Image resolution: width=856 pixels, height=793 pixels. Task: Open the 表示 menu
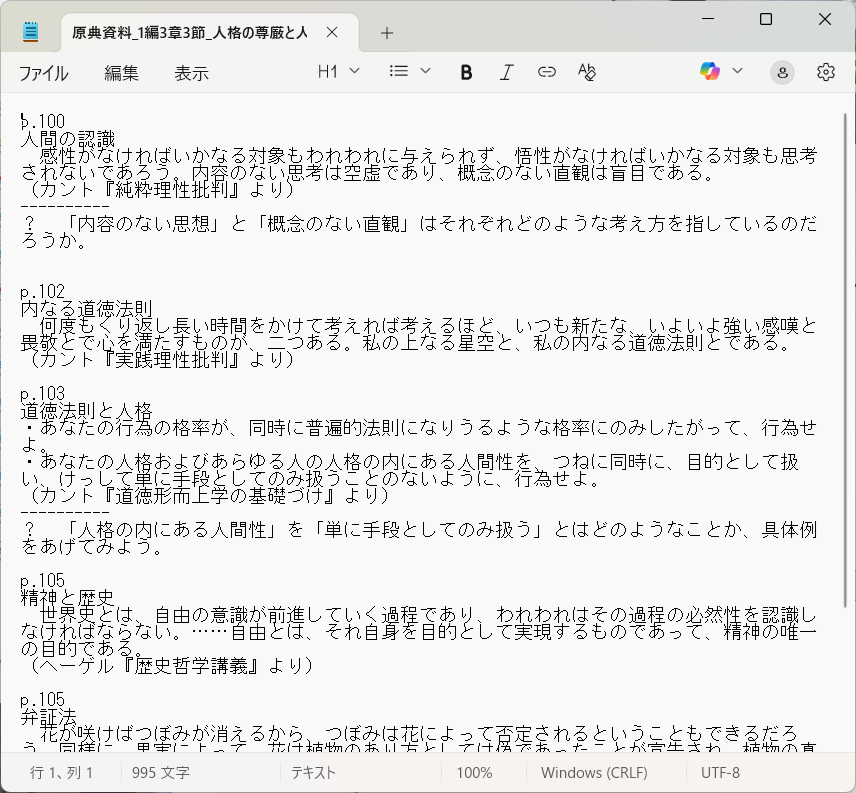coord(192,73)
